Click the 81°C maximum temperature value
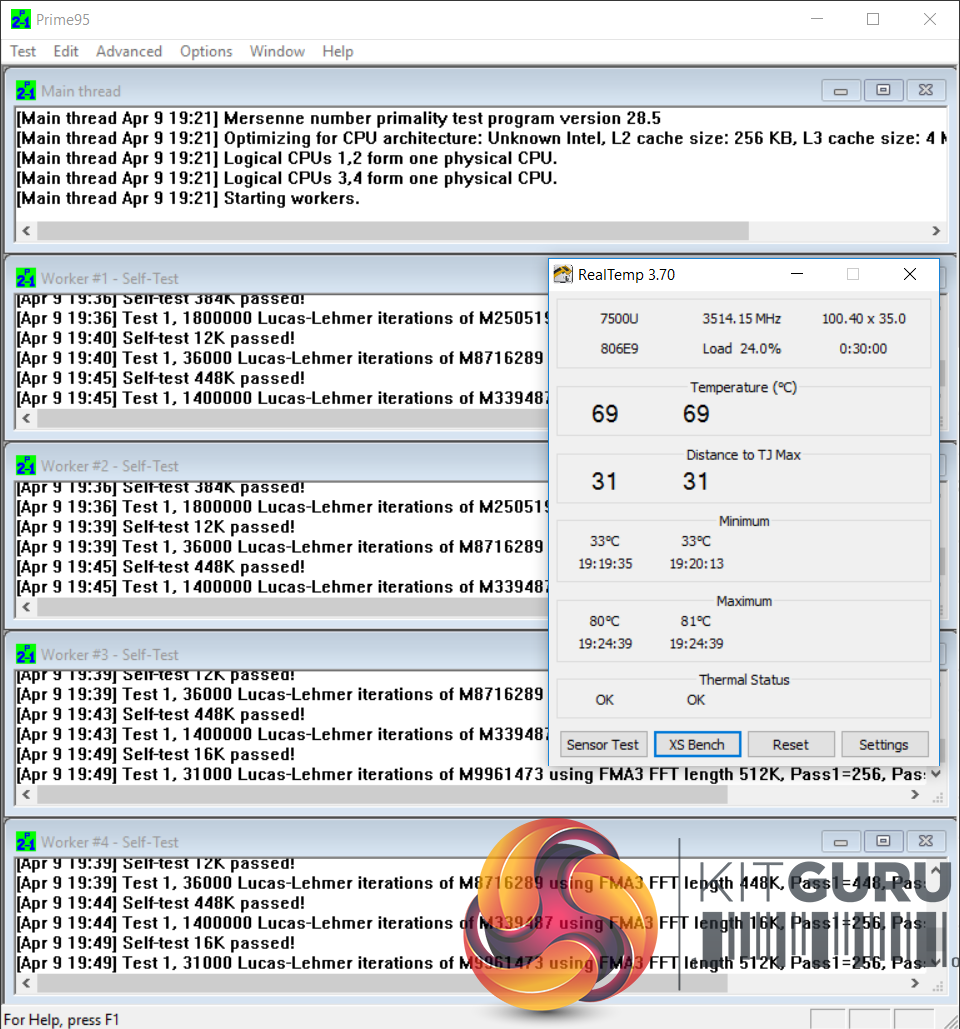The width and height of the screenshot is (960, 1029). point(696,621)
